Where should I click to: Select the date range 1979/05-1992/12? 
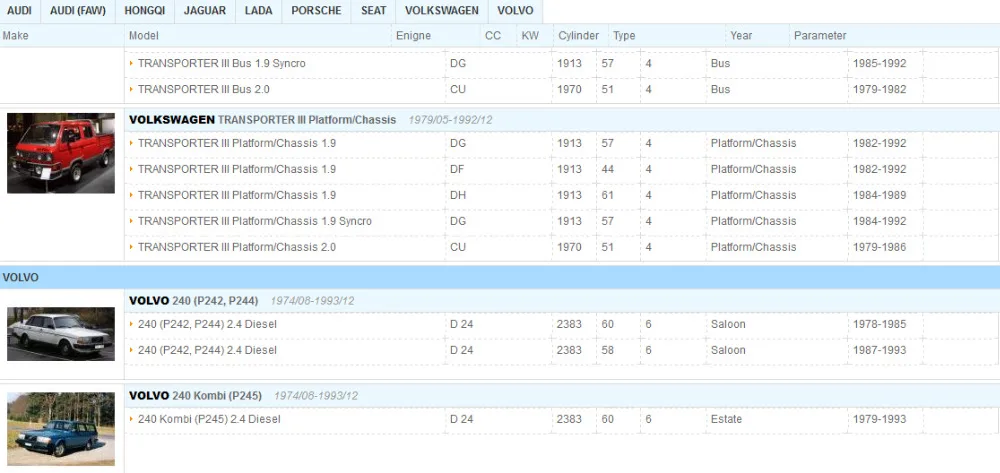[x=450, y=120]
